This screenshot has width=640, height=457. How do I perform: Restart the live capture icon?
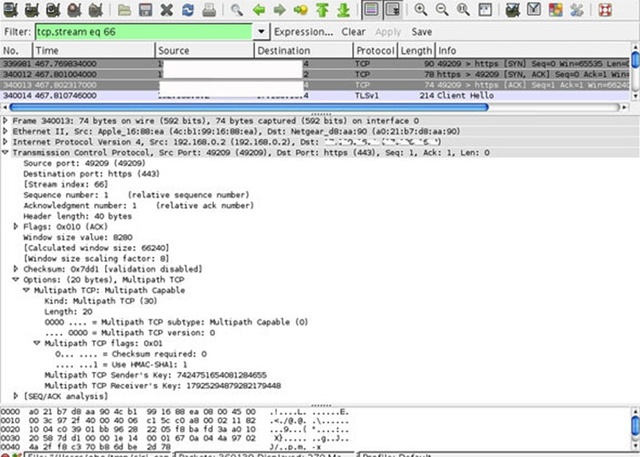coord(96,9)
